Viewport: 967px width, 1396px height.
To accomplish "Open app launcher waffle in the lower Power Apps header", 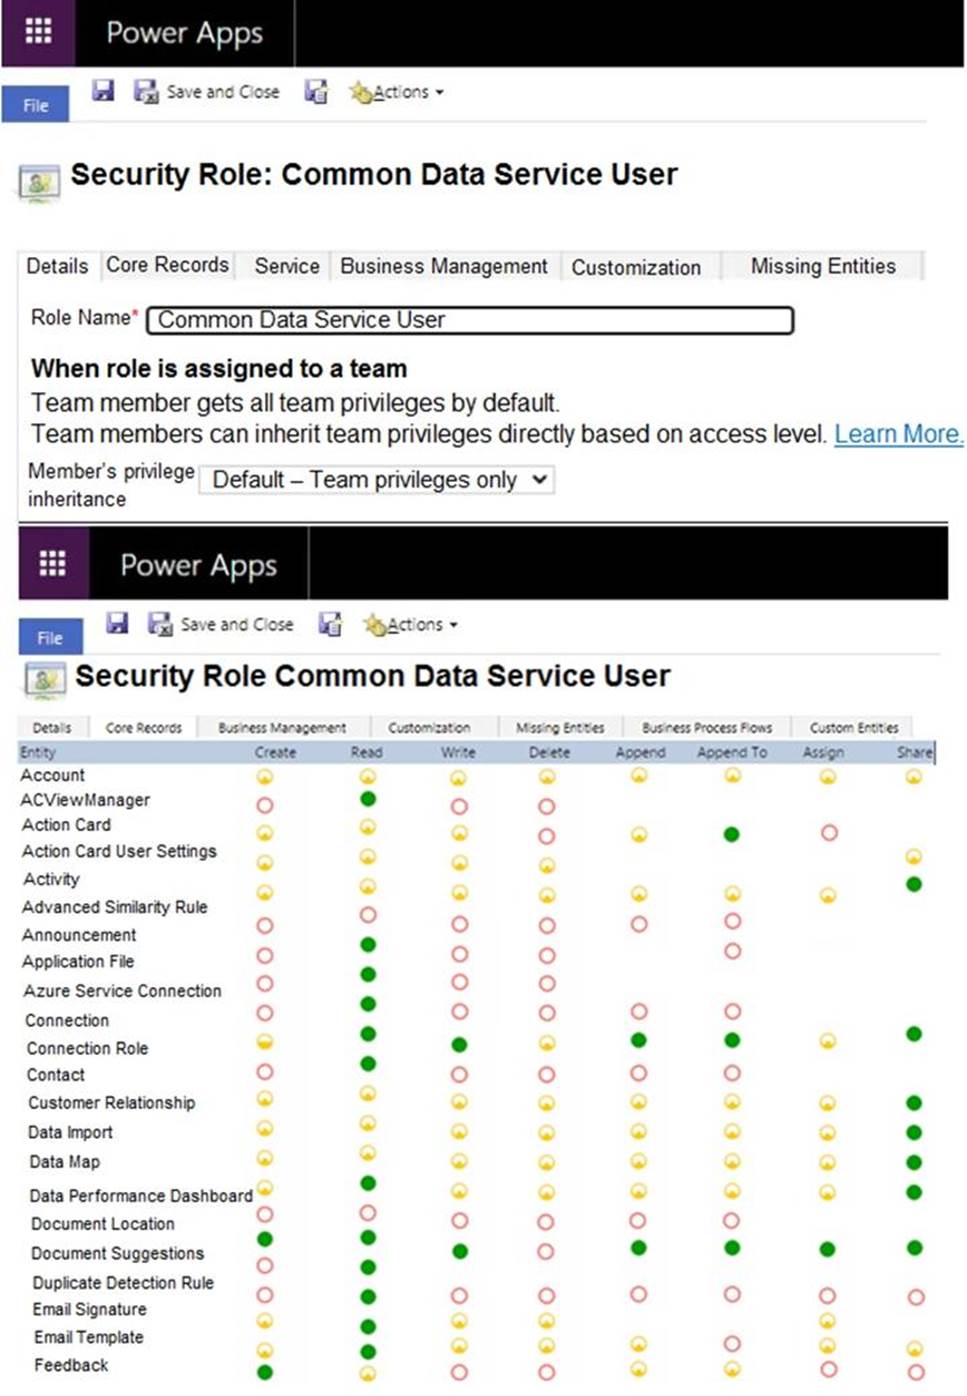I will 52,564.
